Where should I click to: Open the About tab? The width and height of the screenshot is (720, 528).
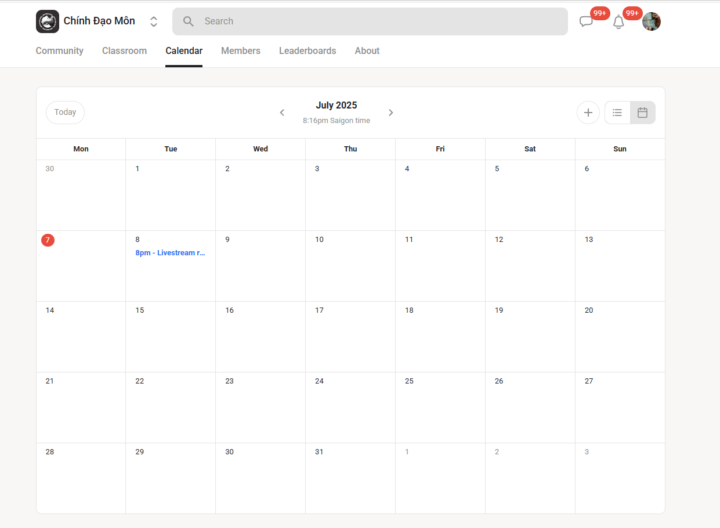[x=367, y=51]
